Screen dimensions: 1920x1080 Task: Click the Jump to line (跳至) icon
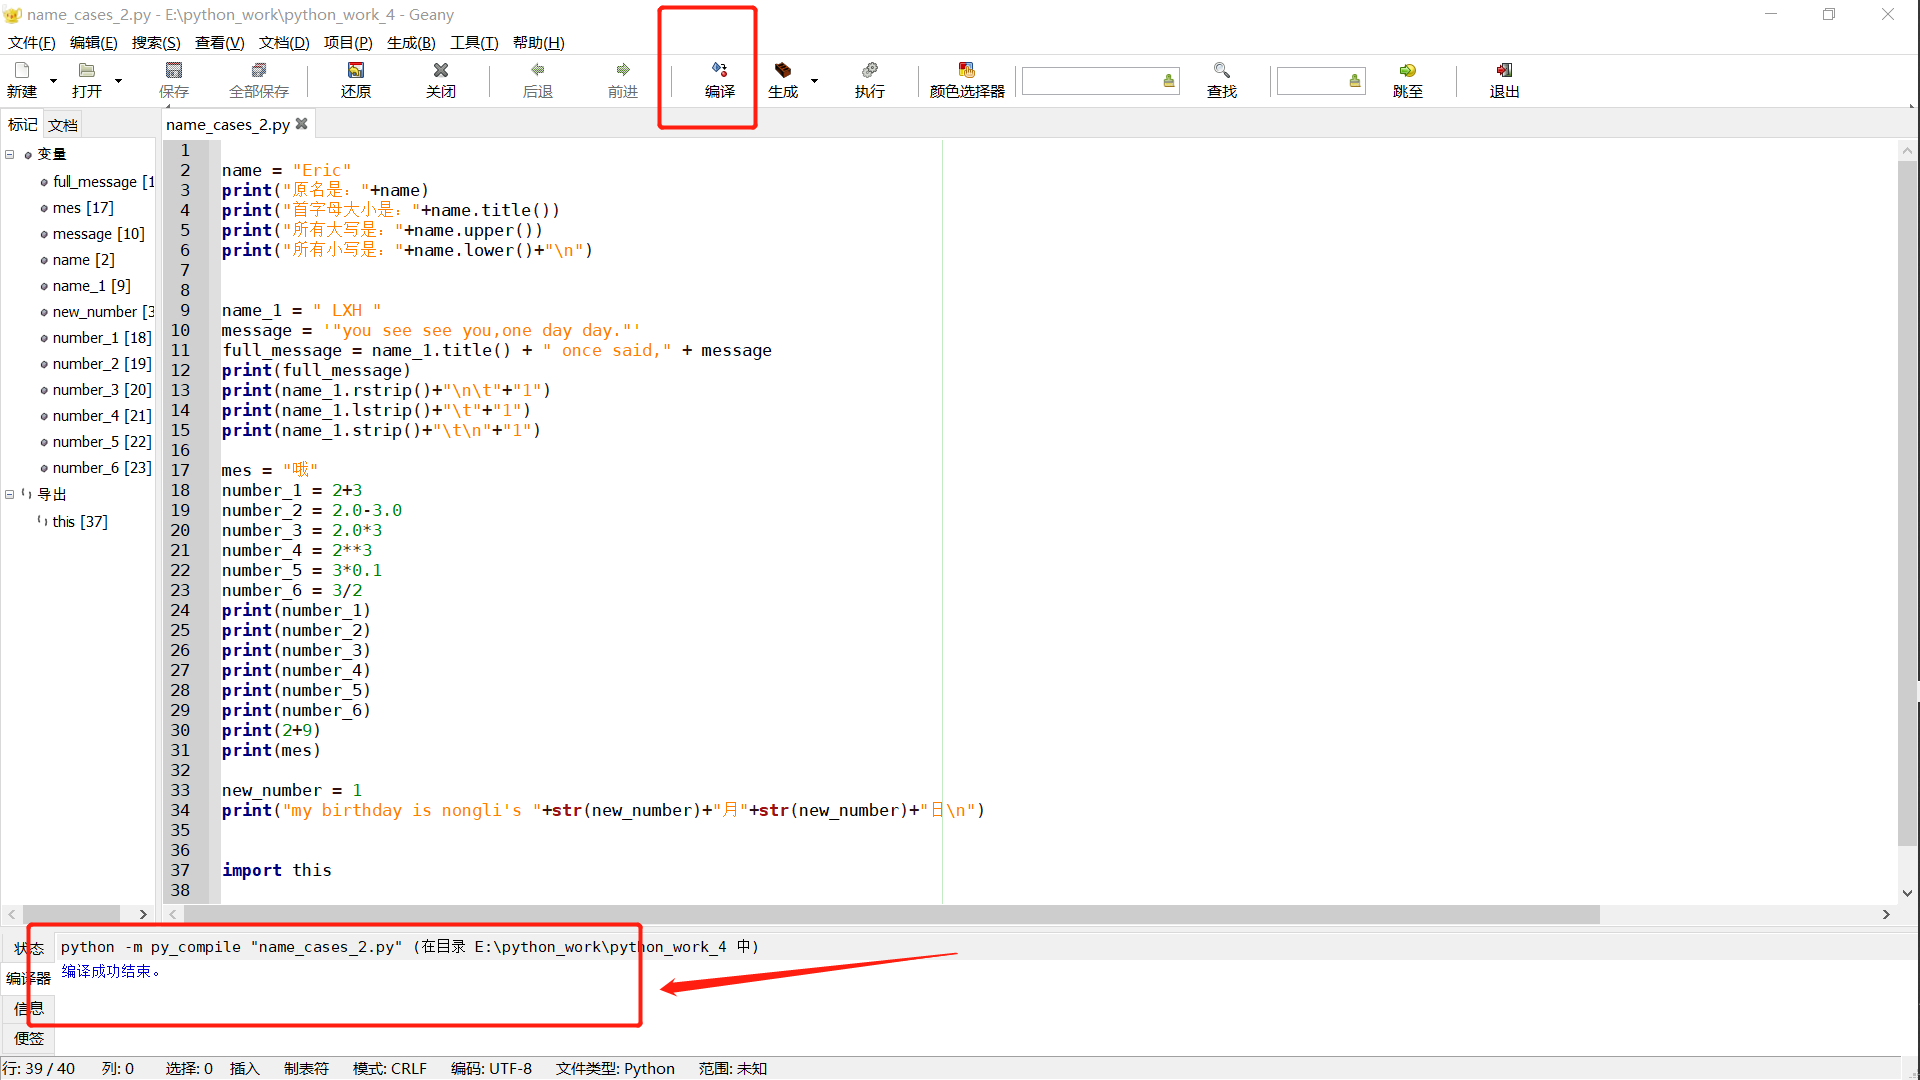pos(1407,70)
